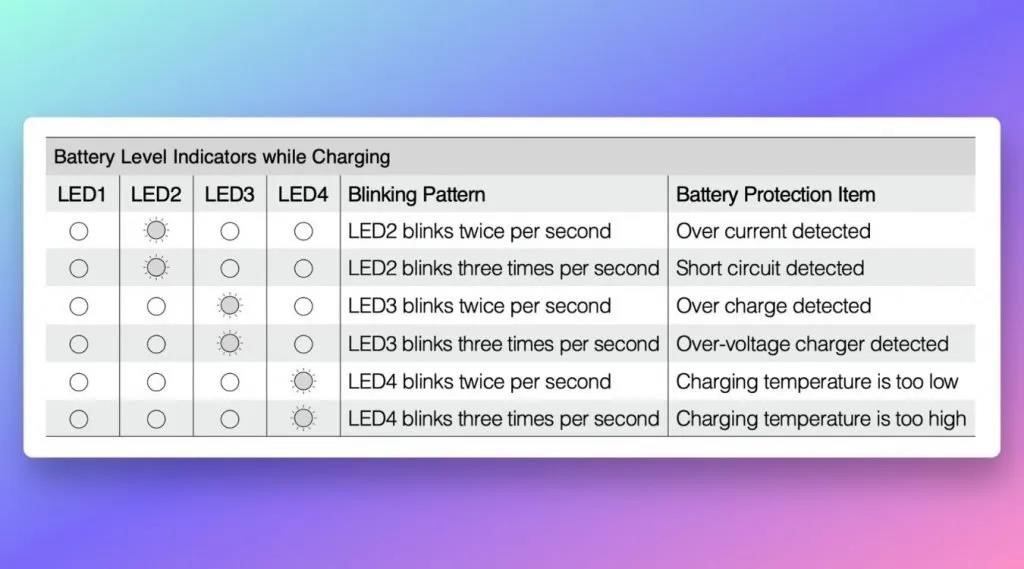The image size is (1024, 569).
Task: Click LED2 circle in over charge detected row
Action: pos(156,306)
